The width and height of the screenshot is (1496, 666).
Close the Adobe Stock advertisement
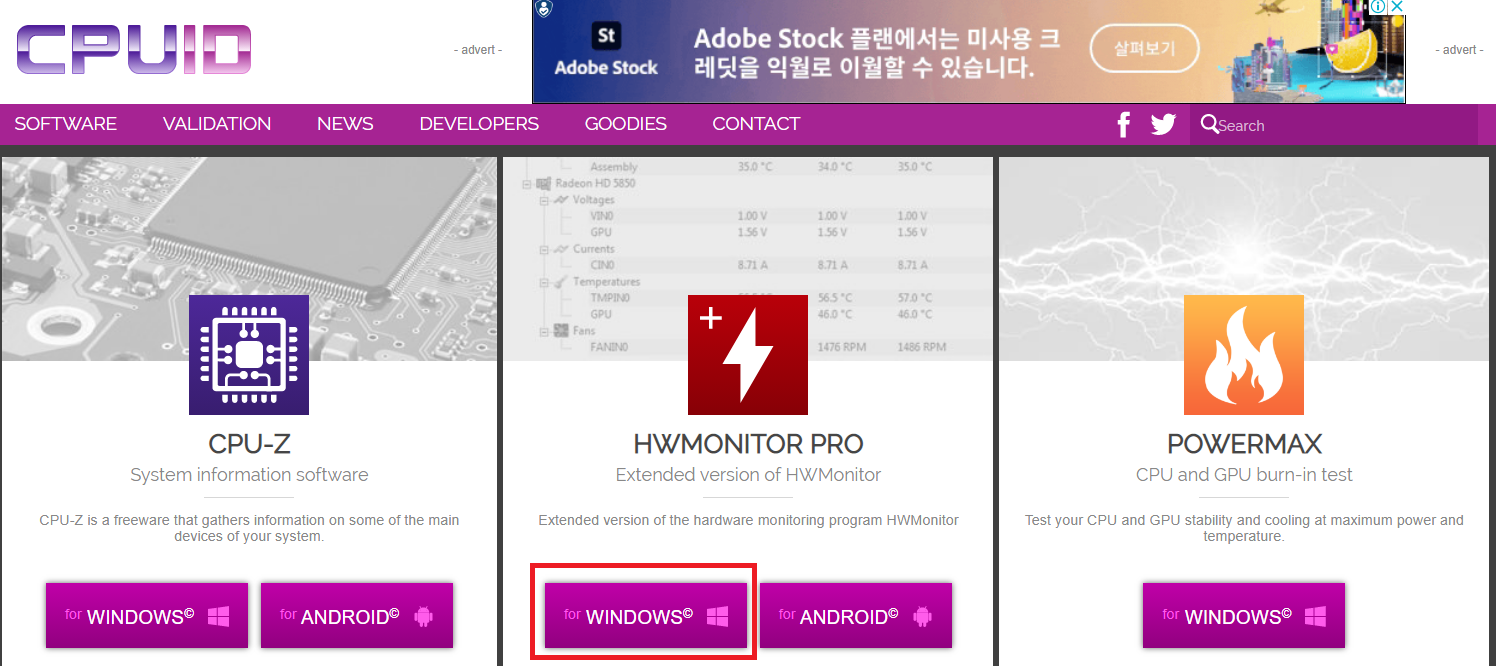coord(1397,7)
